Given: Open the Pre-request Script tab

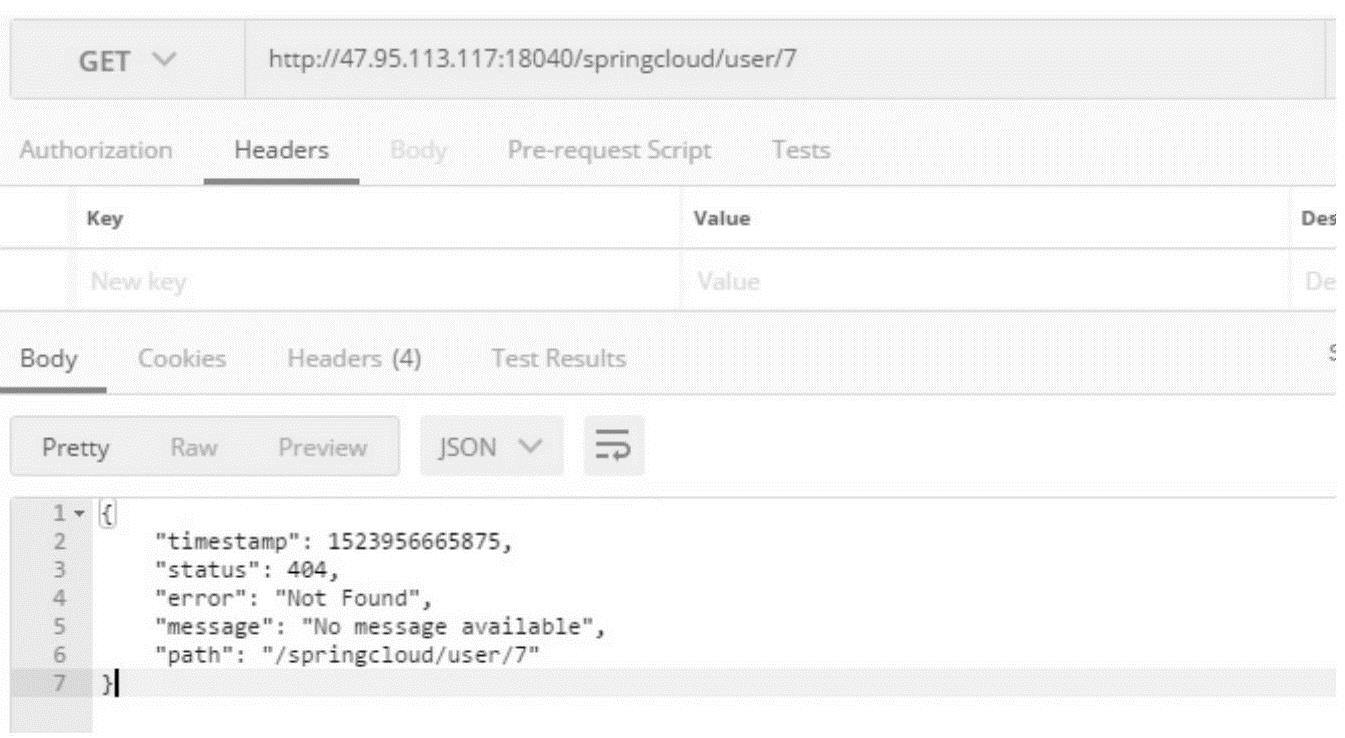Looking at the screenshot, I should 609,151.
